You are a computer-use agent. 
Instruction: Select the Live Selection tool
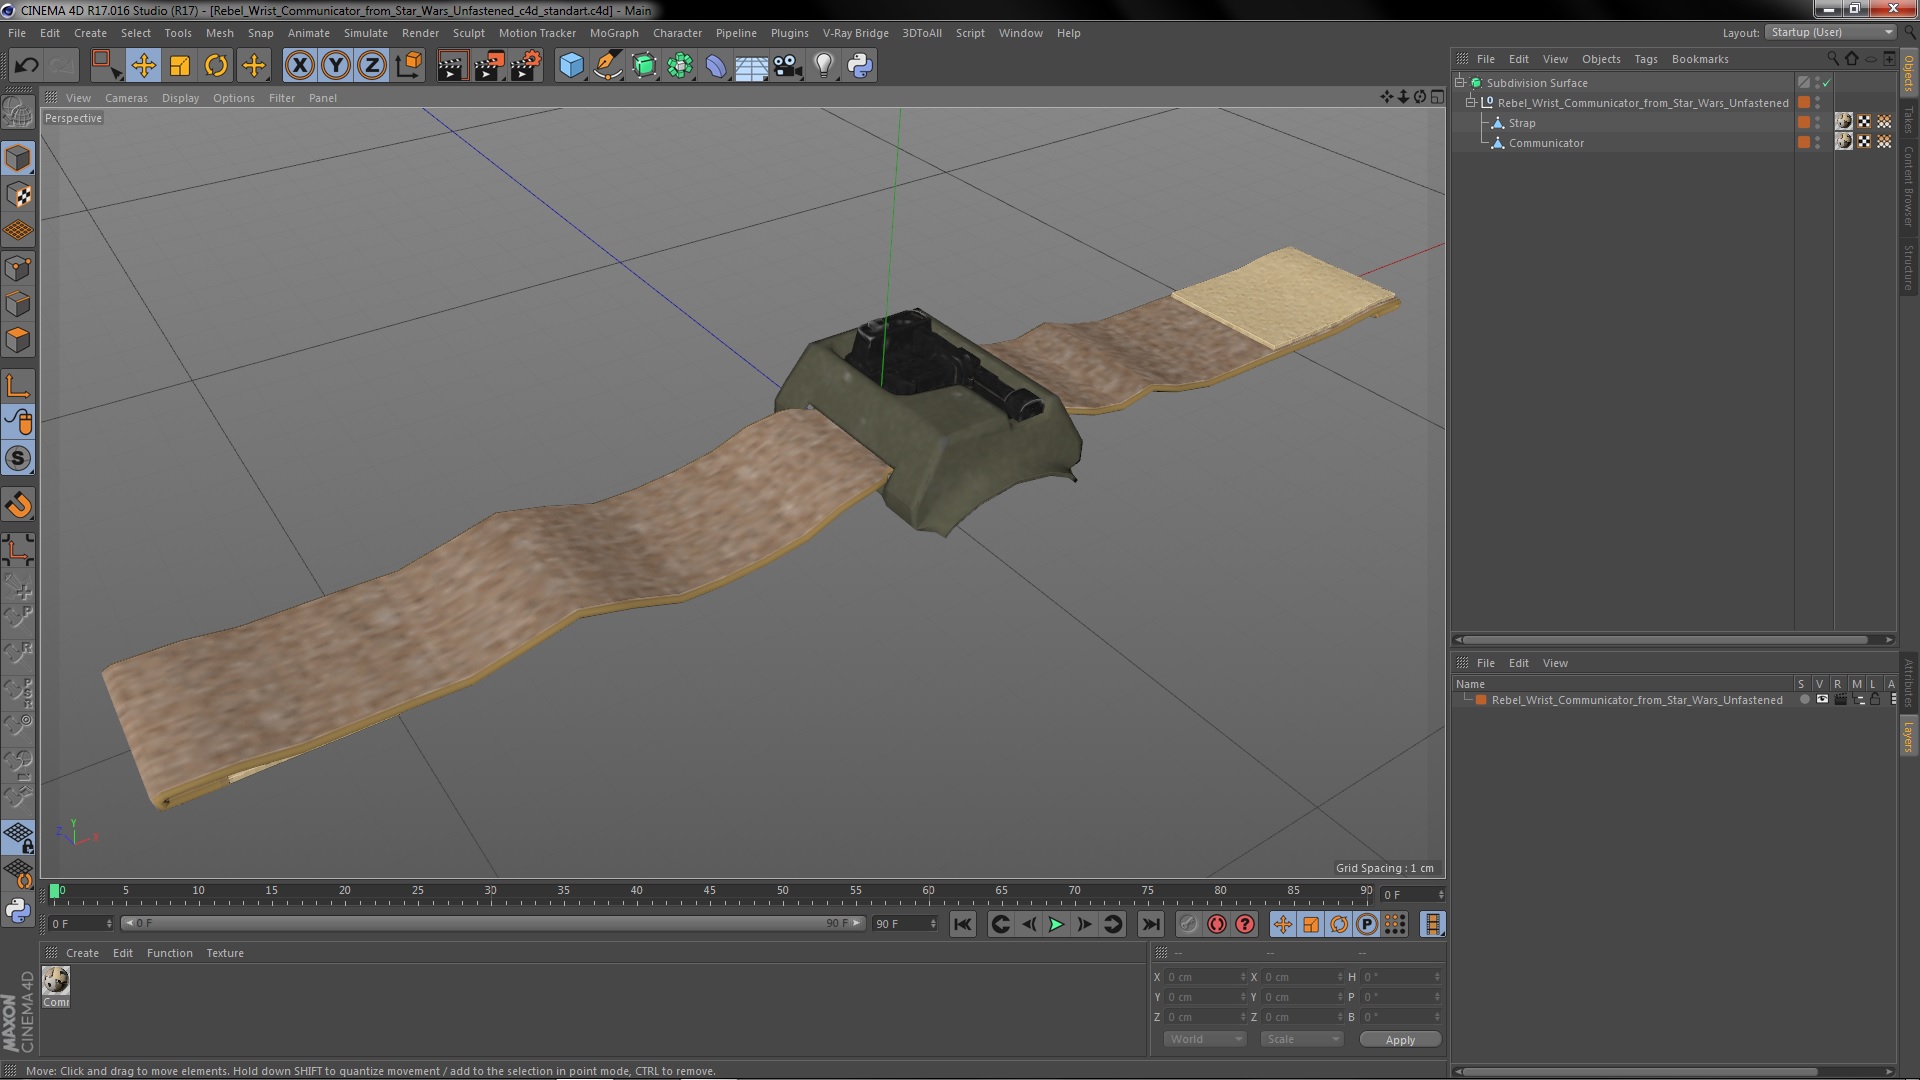pos(105,66)
